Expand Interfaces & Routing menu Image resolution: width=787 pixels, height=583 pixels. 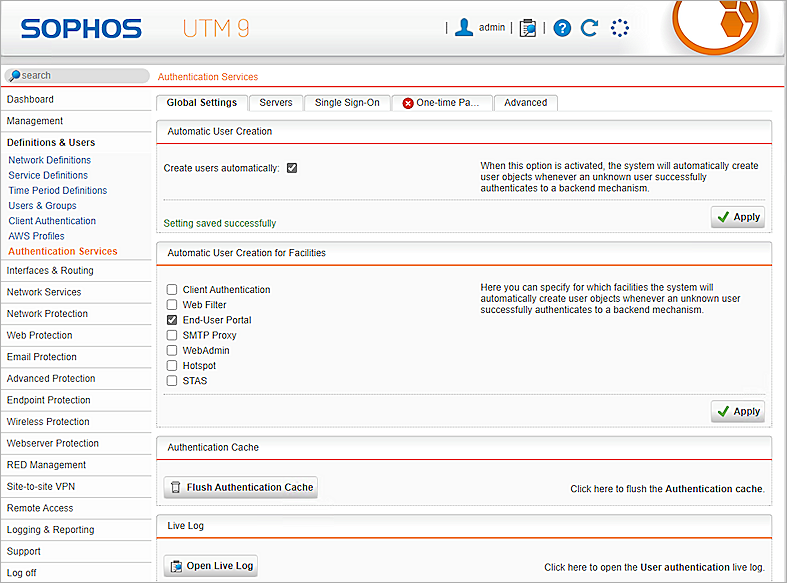[76, 270]
